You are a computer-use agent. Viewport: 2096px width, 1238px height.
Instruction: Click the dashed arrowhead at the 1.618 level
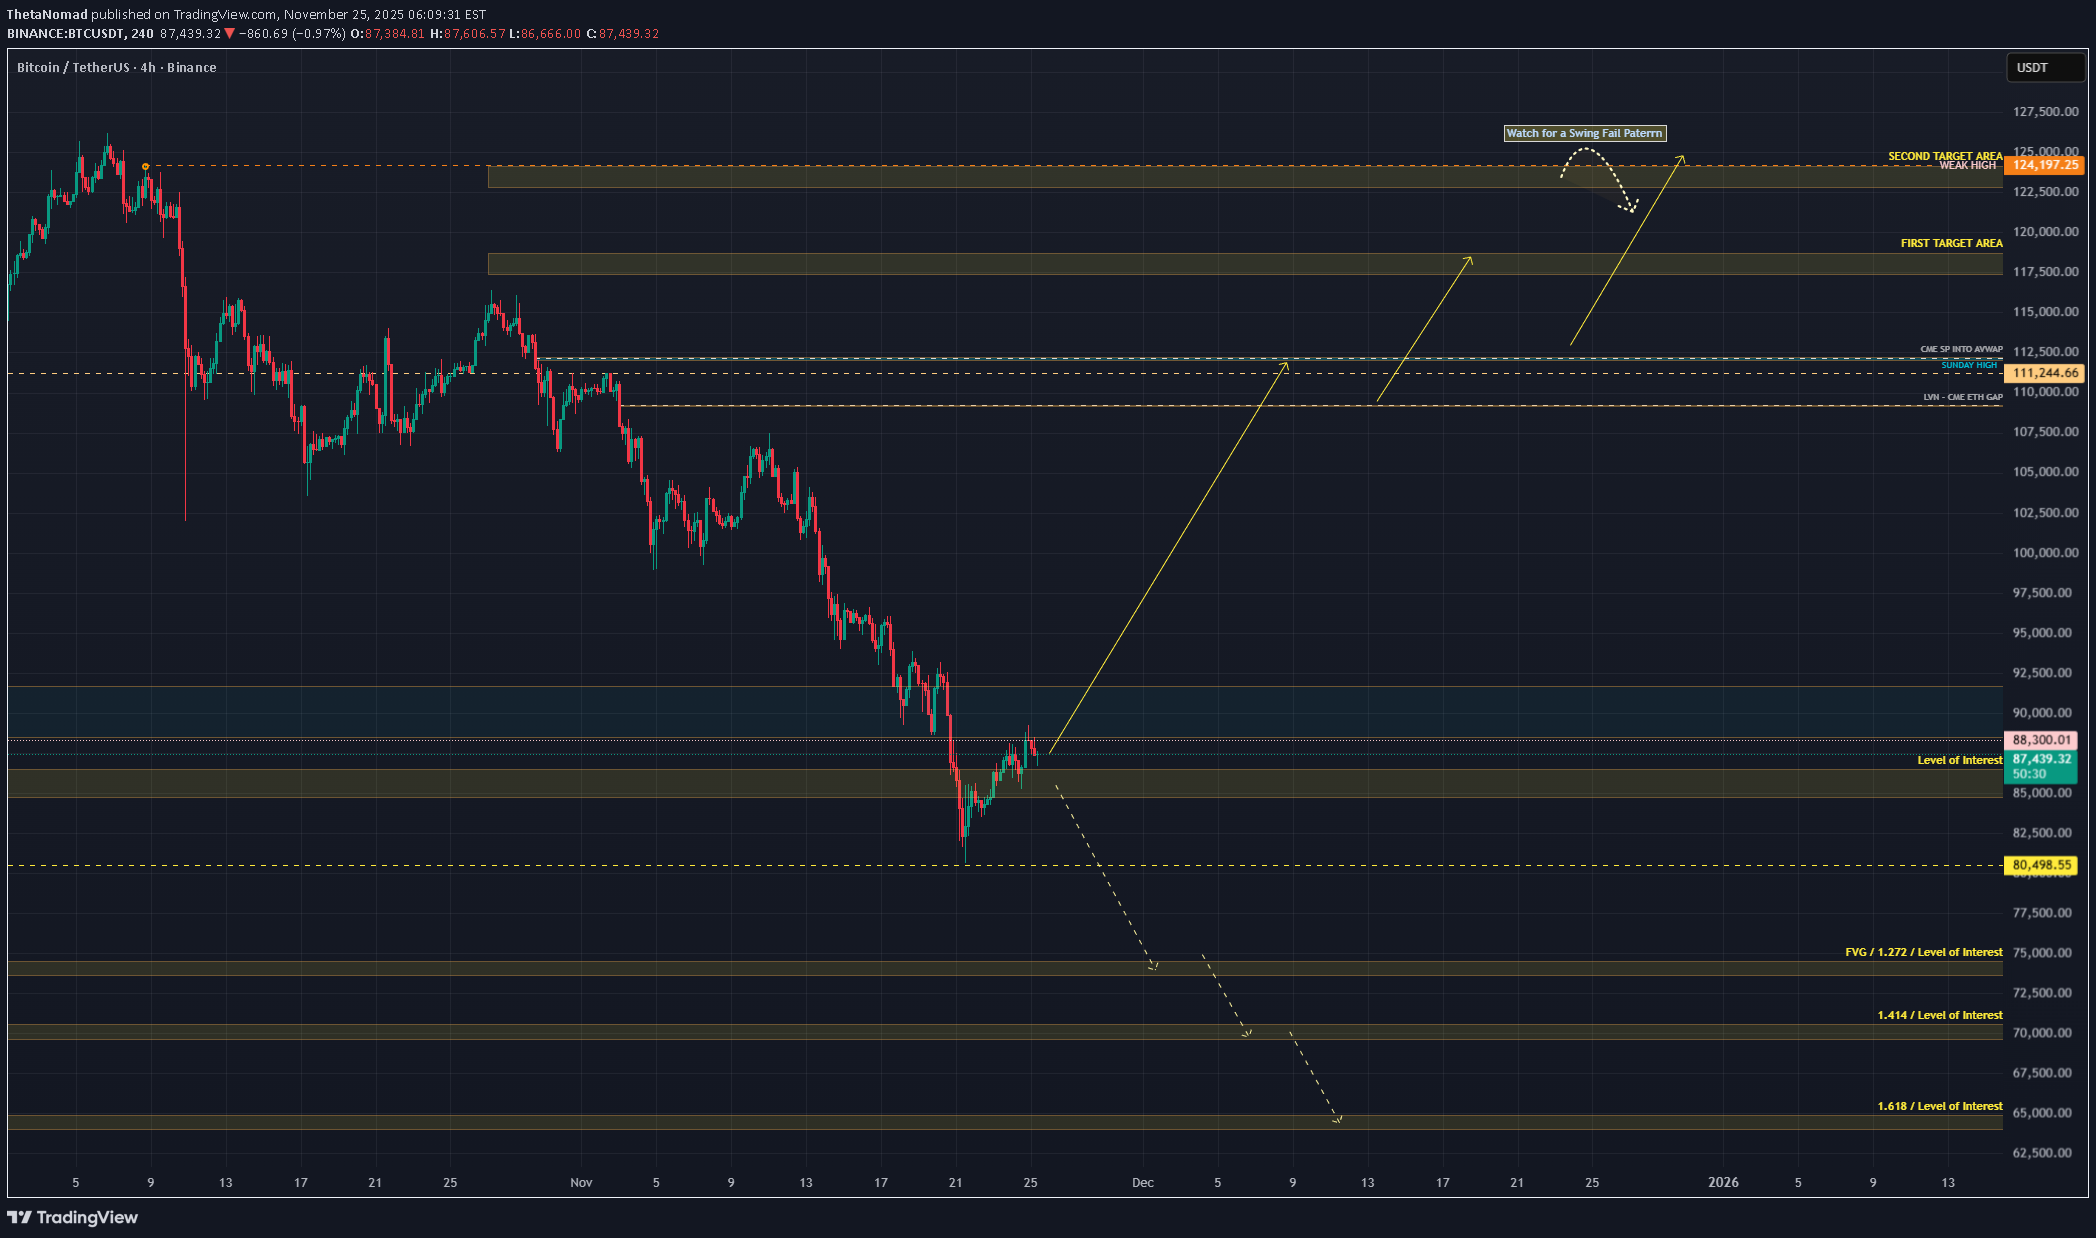point(1337,1120)
